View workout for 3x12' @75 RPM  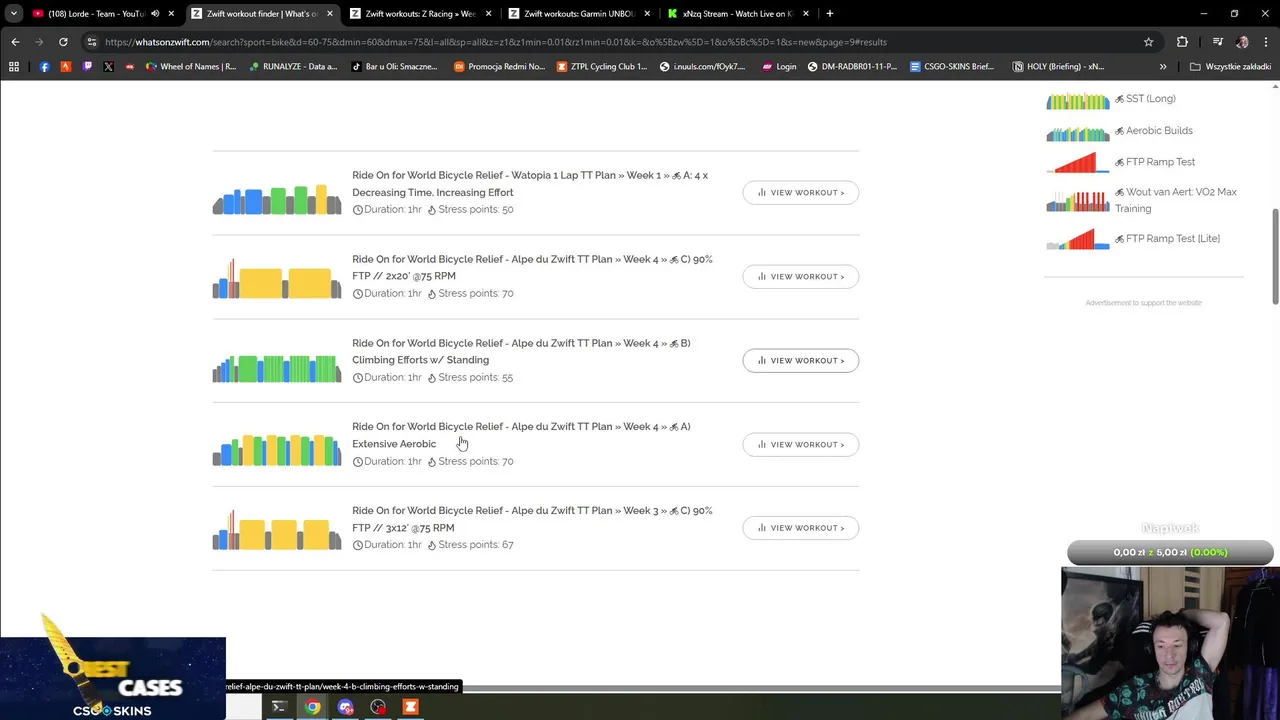pos(800,528)
